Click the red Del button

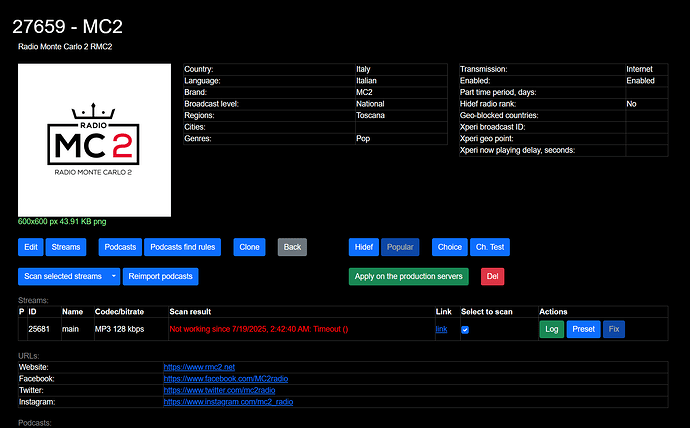click(x=492, y=276)
